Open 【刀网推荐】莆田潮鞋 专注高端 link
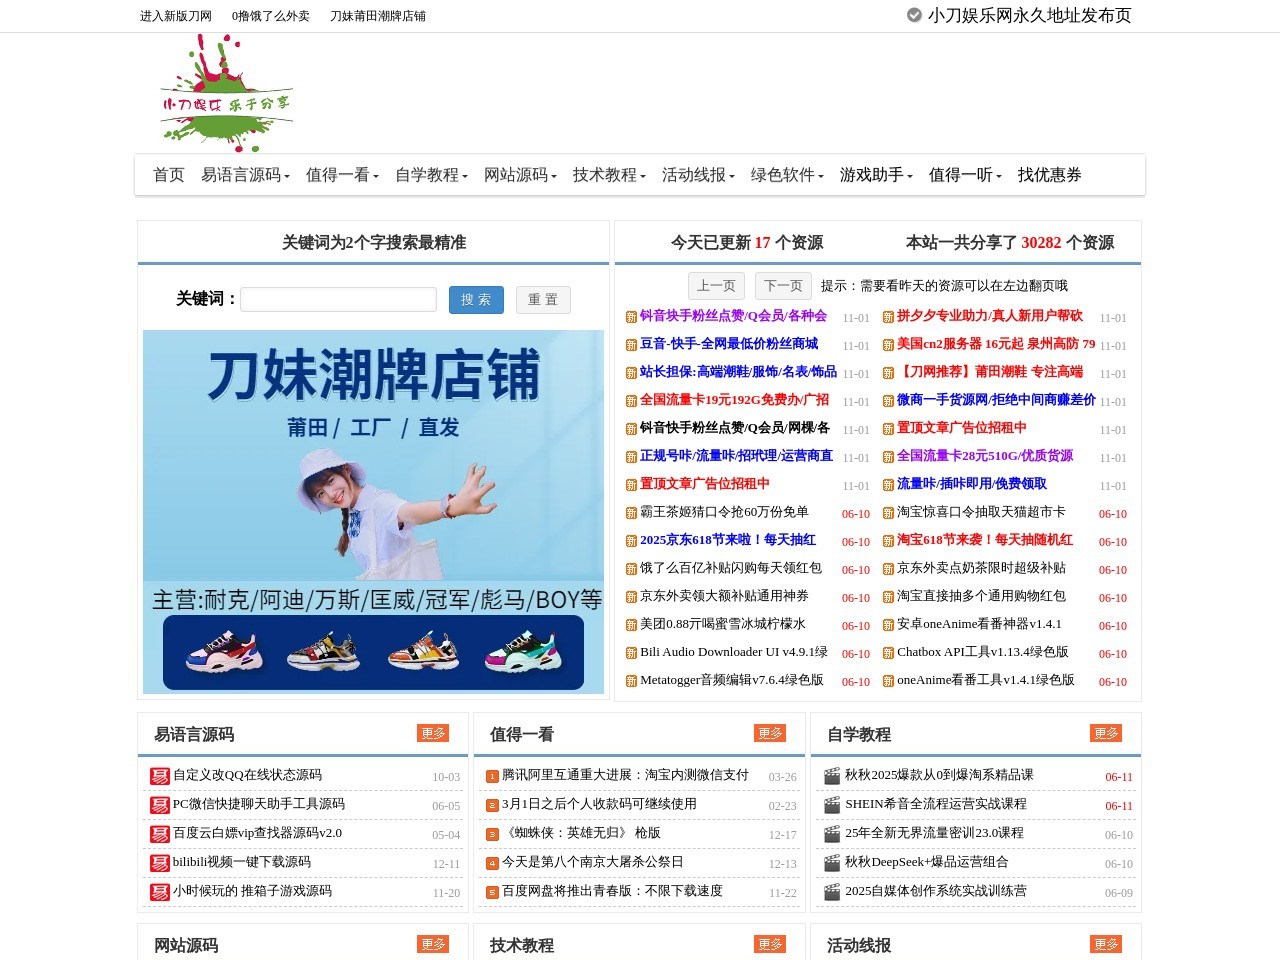Screen dimensions: 1280x960 click(x=990, y=372)
